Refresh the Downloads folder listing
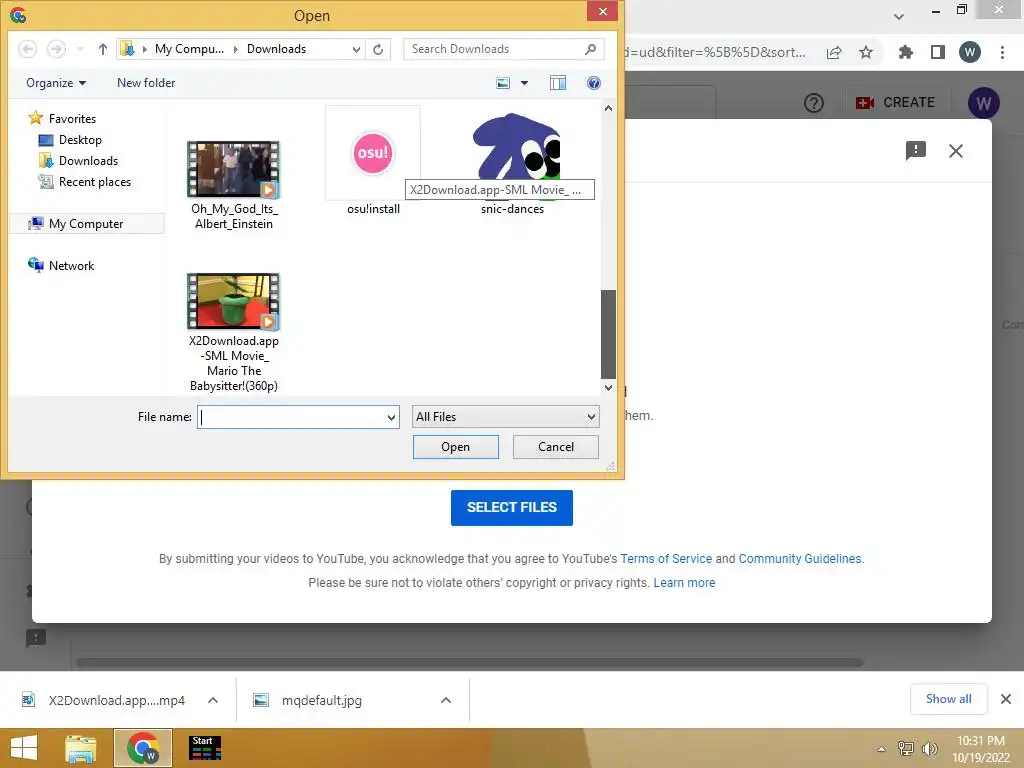Screen dimensions: 1024x768 (378, 49)
